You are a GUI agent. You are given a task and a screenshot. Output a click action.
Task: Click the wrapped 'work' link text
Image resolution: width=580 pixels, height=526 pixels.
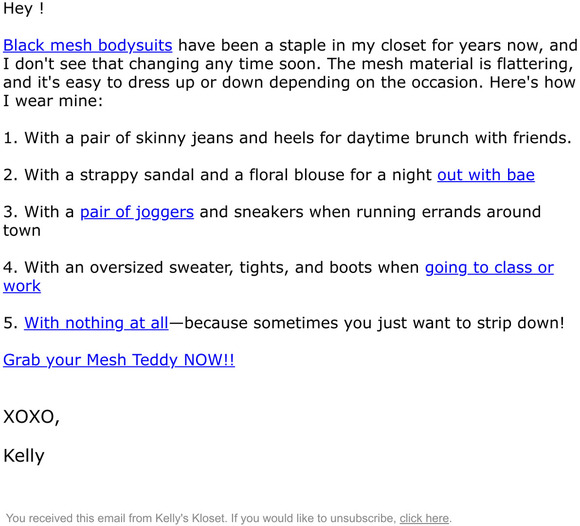22,286
